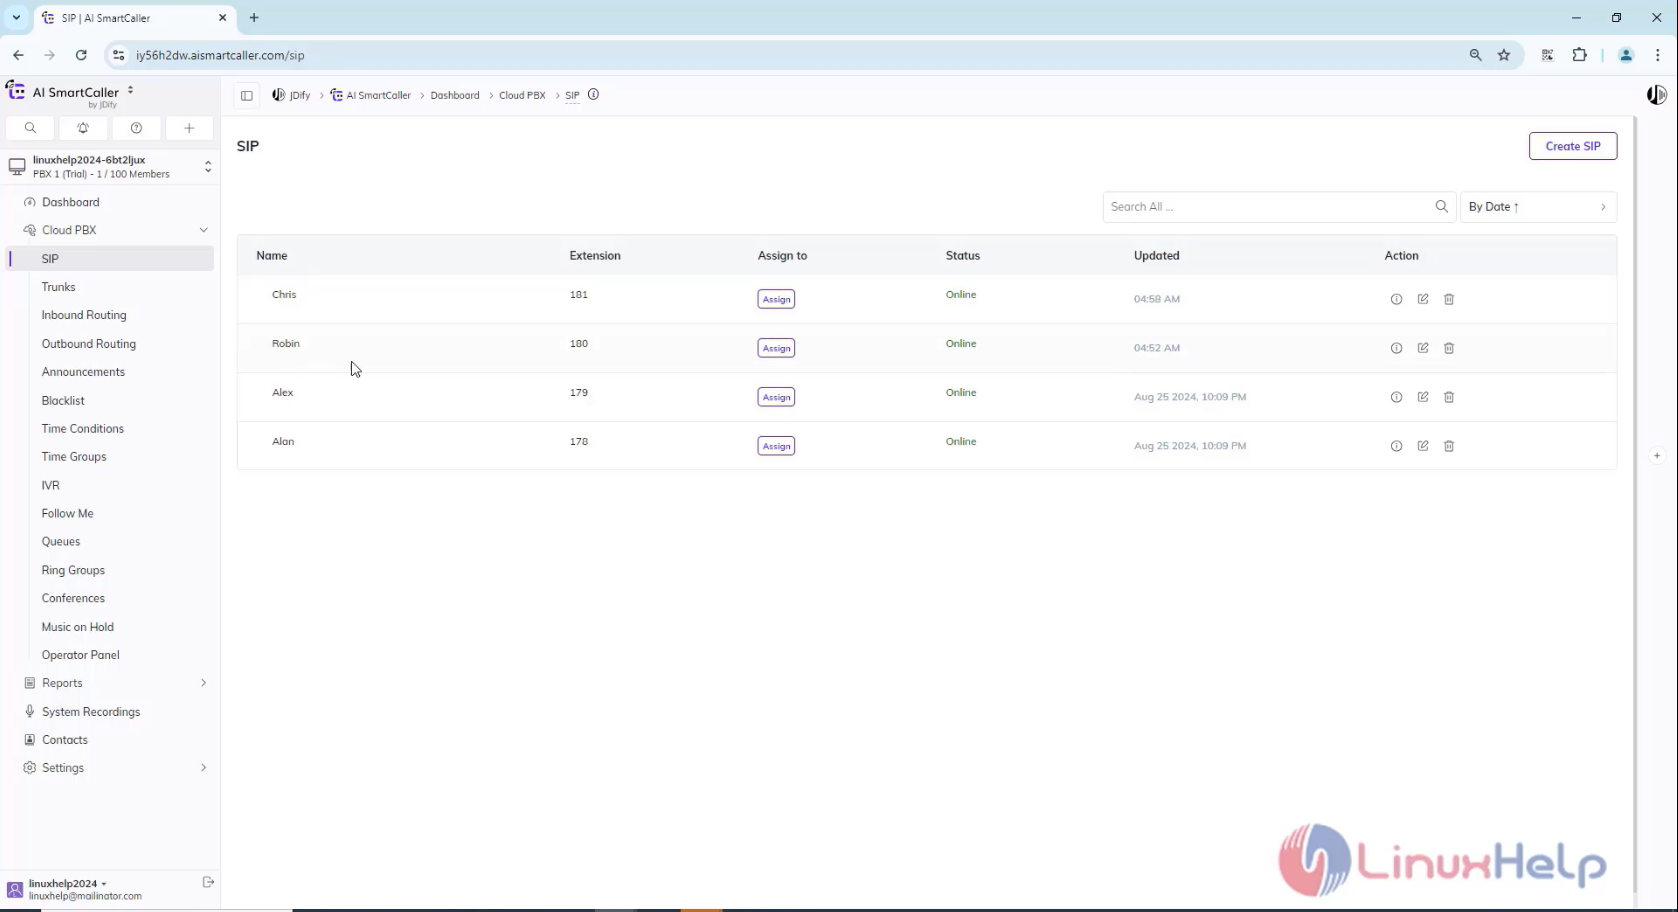Collapse the Cloud PBX menu
1678x912 pixels.
tap(203, 230)
